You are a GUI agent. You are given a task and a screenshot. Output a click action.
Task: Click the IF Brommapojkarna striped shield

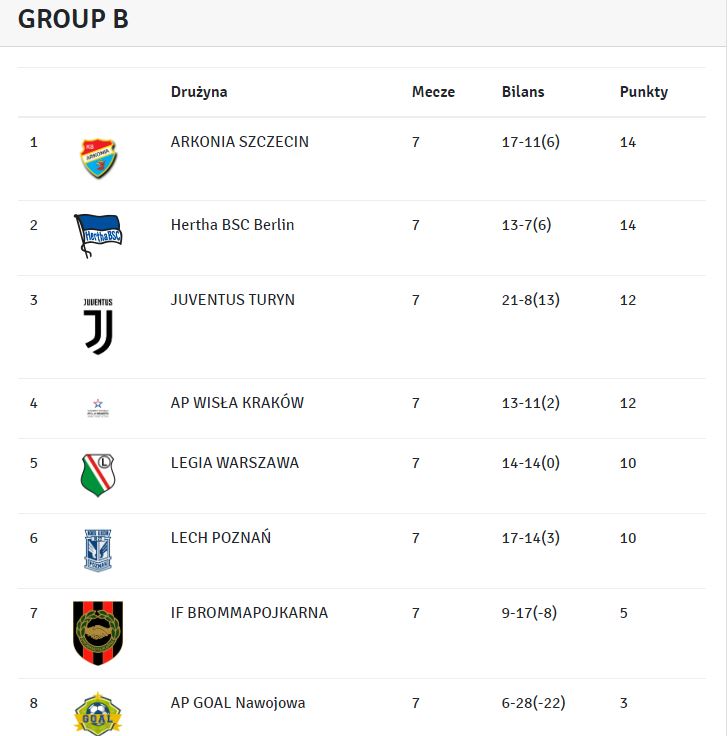(98, 633)
